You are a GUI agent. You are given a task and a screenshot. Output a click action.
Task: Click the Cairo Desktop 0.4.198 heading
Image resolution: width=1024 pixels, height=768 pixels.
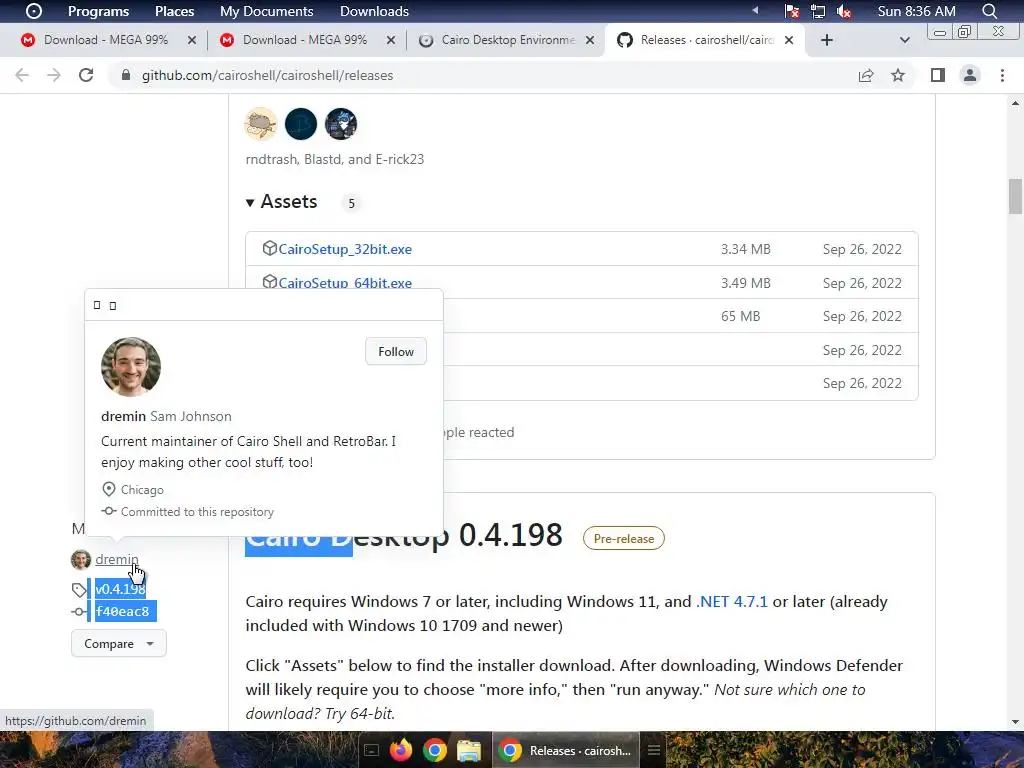tap(404, 536)
